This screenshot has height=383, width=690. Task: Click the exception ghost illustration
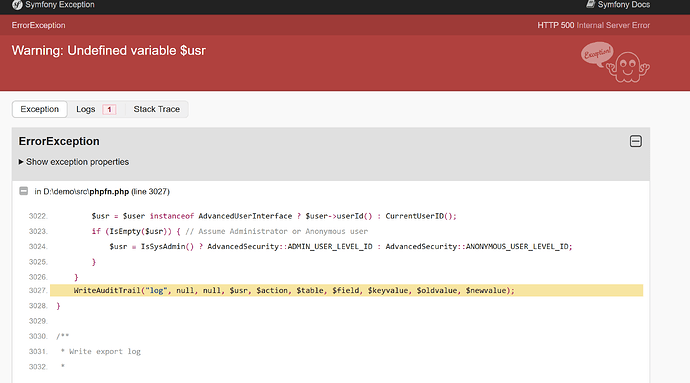(x=615, y=62)
